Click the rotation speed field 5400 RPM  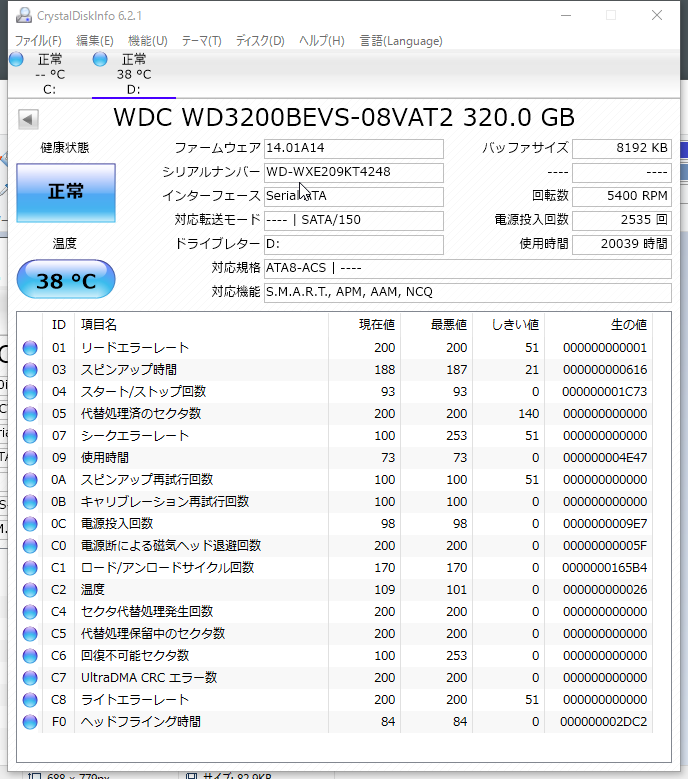coord(622,196)
